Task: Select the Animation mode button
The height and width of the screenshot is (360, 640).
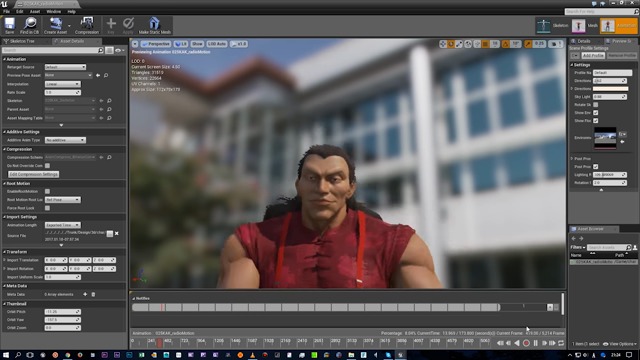Action: [618, 26]
